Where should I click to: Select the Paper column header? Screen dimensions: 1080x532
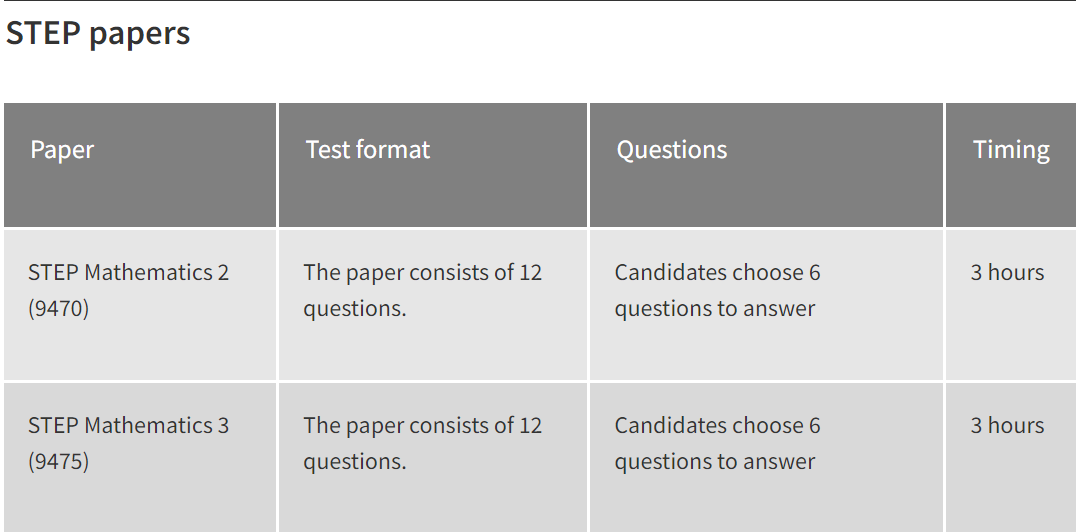(x=140, y=165)
